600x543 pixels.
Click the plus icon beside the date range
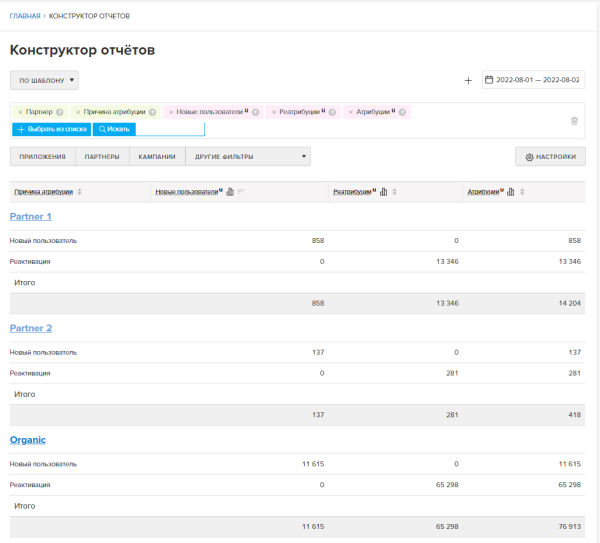point(468,80)
